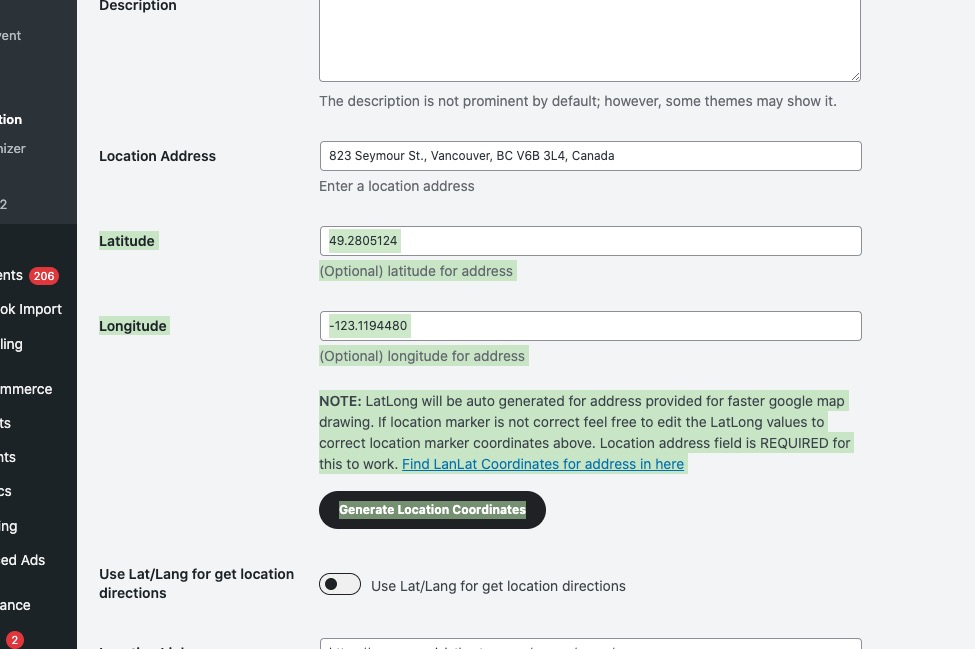Focus the Latitude input field
The height and width of the screenshot is (649, 975).
(x=590, y=241)
